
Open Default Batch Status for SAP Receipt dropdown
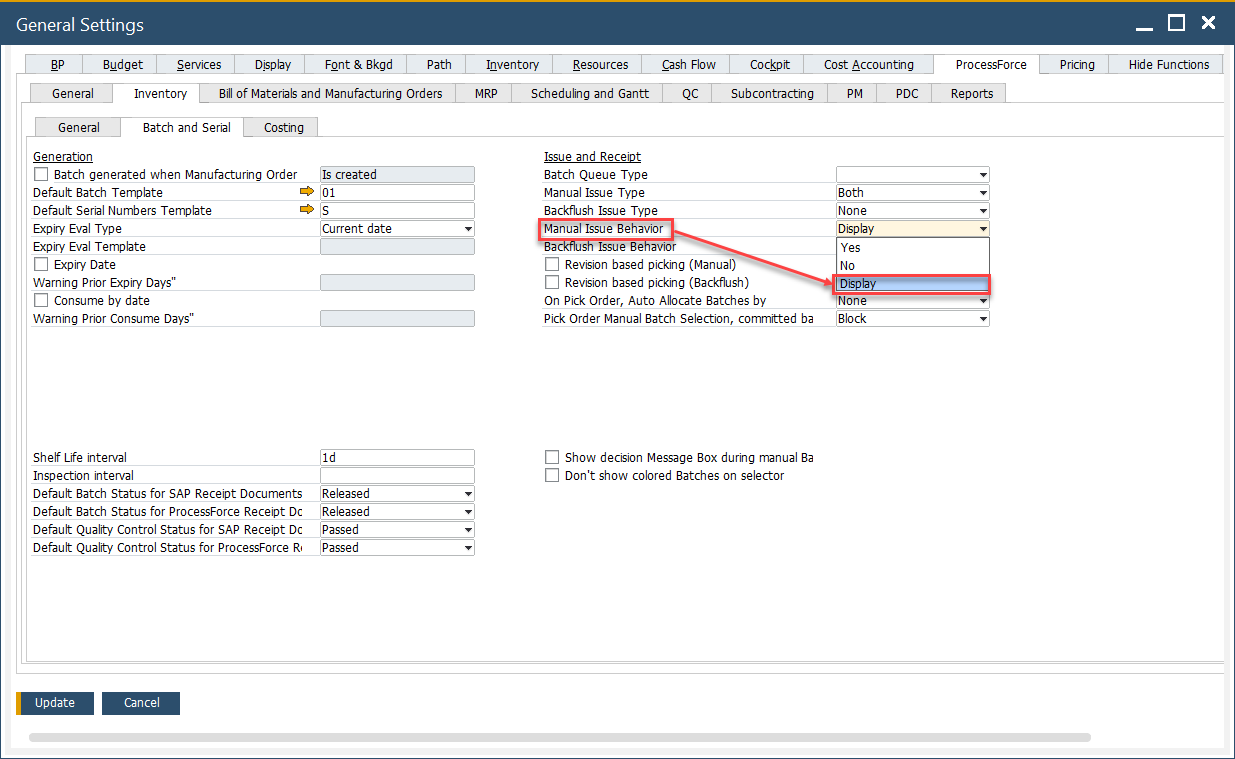466,493
